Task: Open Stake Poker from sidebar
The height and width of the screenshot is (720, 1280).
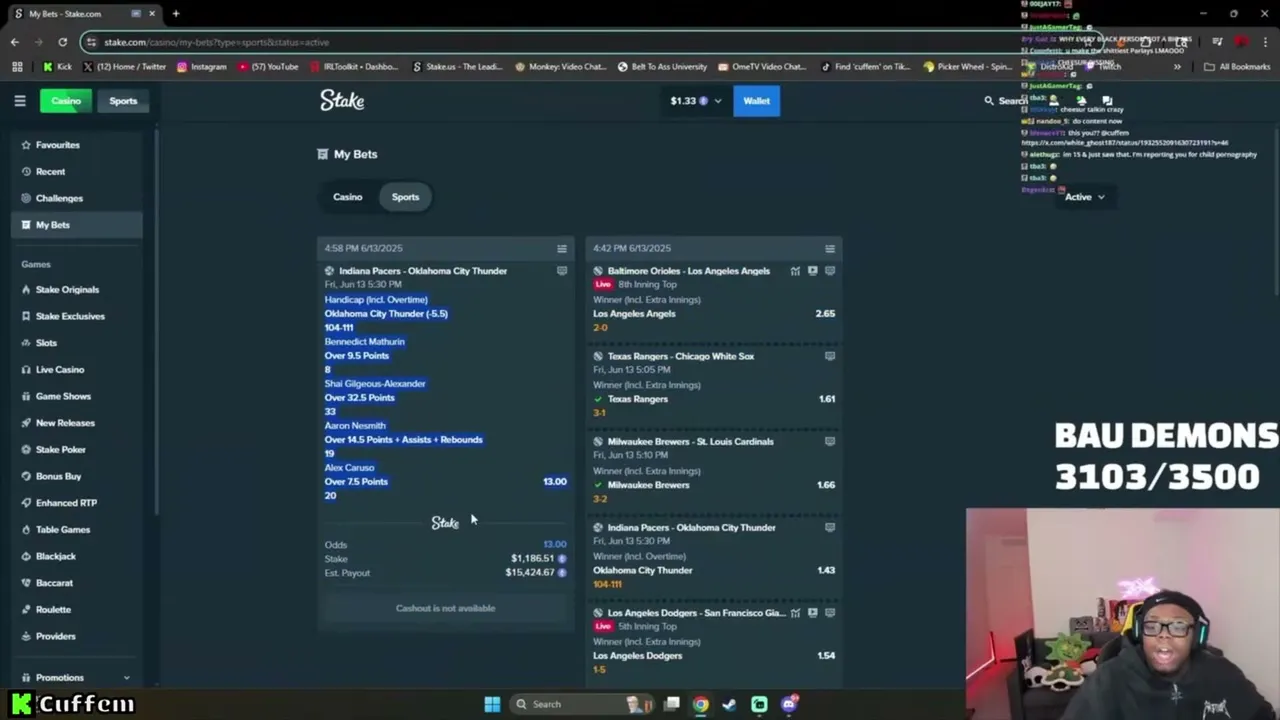Action: click(x=77, y=450)
